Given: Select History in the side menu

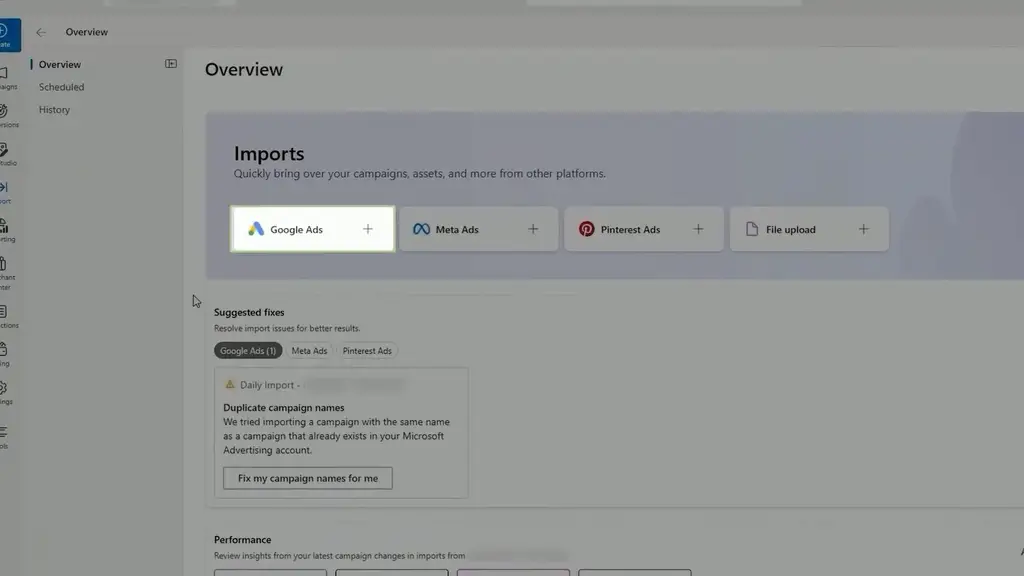Looking at the screenshot, I should pyautogui.click(x=54, y=110).
